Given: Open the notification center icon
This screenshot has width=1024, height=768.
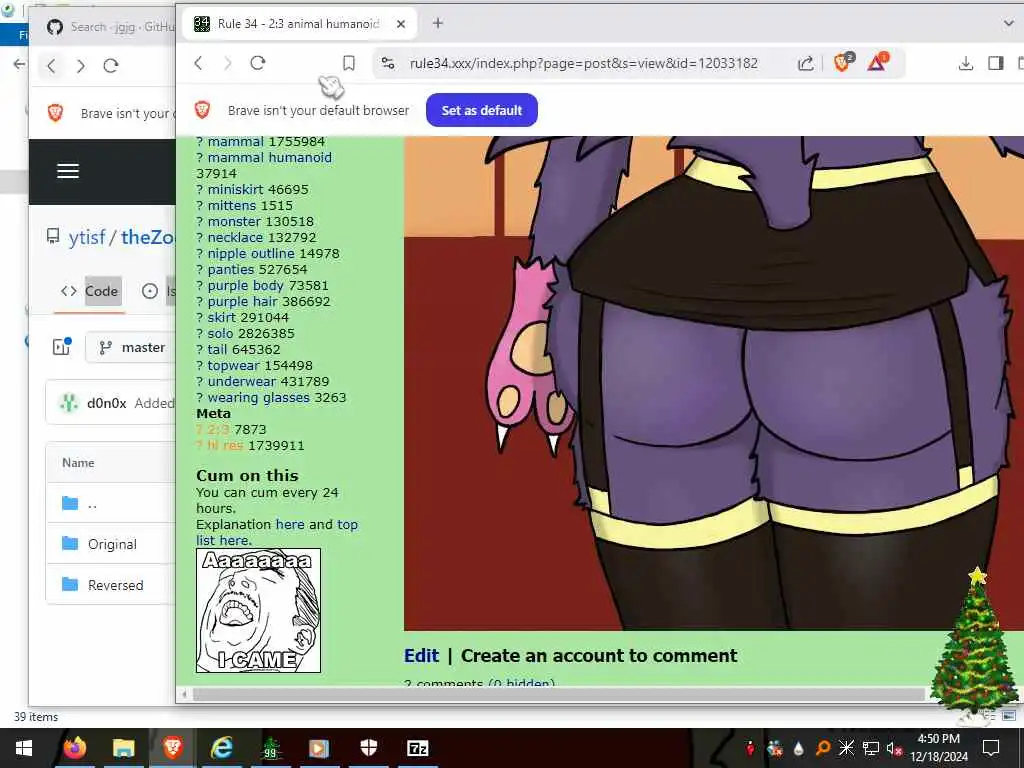Looking at the screenshot, I should pos(991,748).
